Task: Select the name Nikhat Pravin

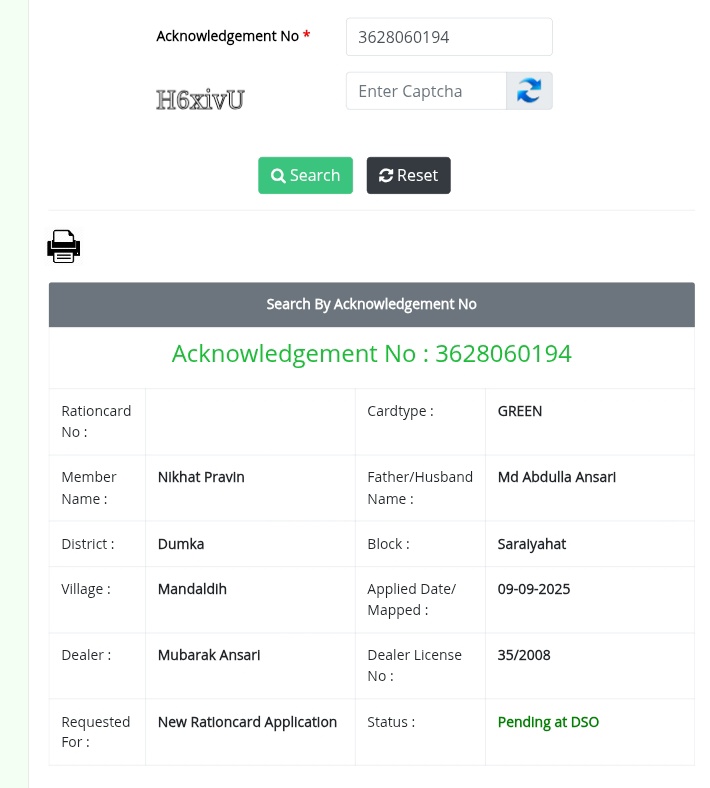Action: 201,477
